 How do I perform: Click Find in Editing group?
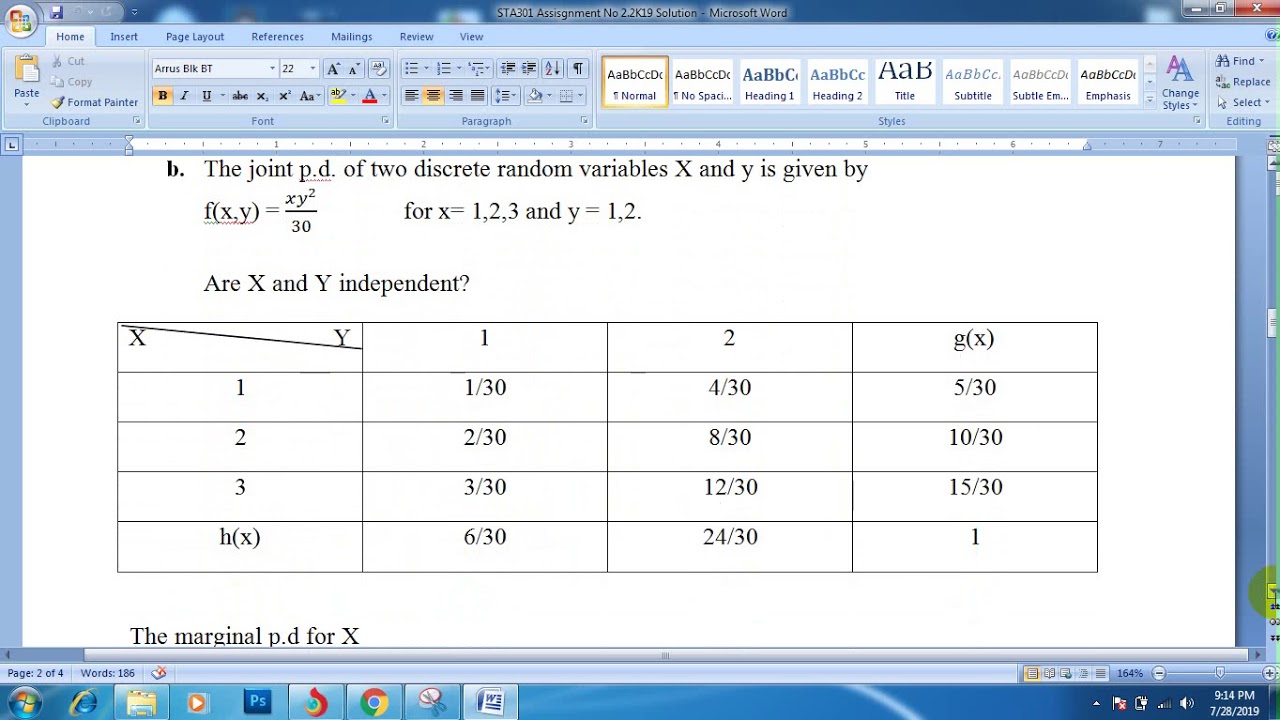(x=1240, y=61)
